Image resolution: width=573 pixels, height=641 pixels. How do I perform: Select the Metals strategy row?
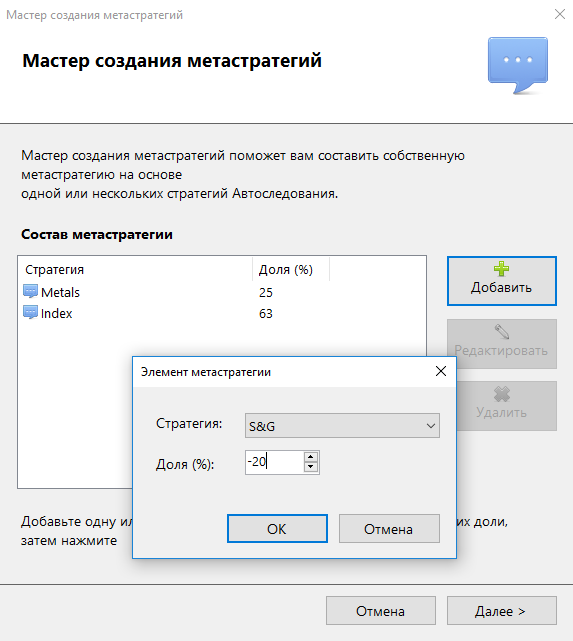(222, 292)
